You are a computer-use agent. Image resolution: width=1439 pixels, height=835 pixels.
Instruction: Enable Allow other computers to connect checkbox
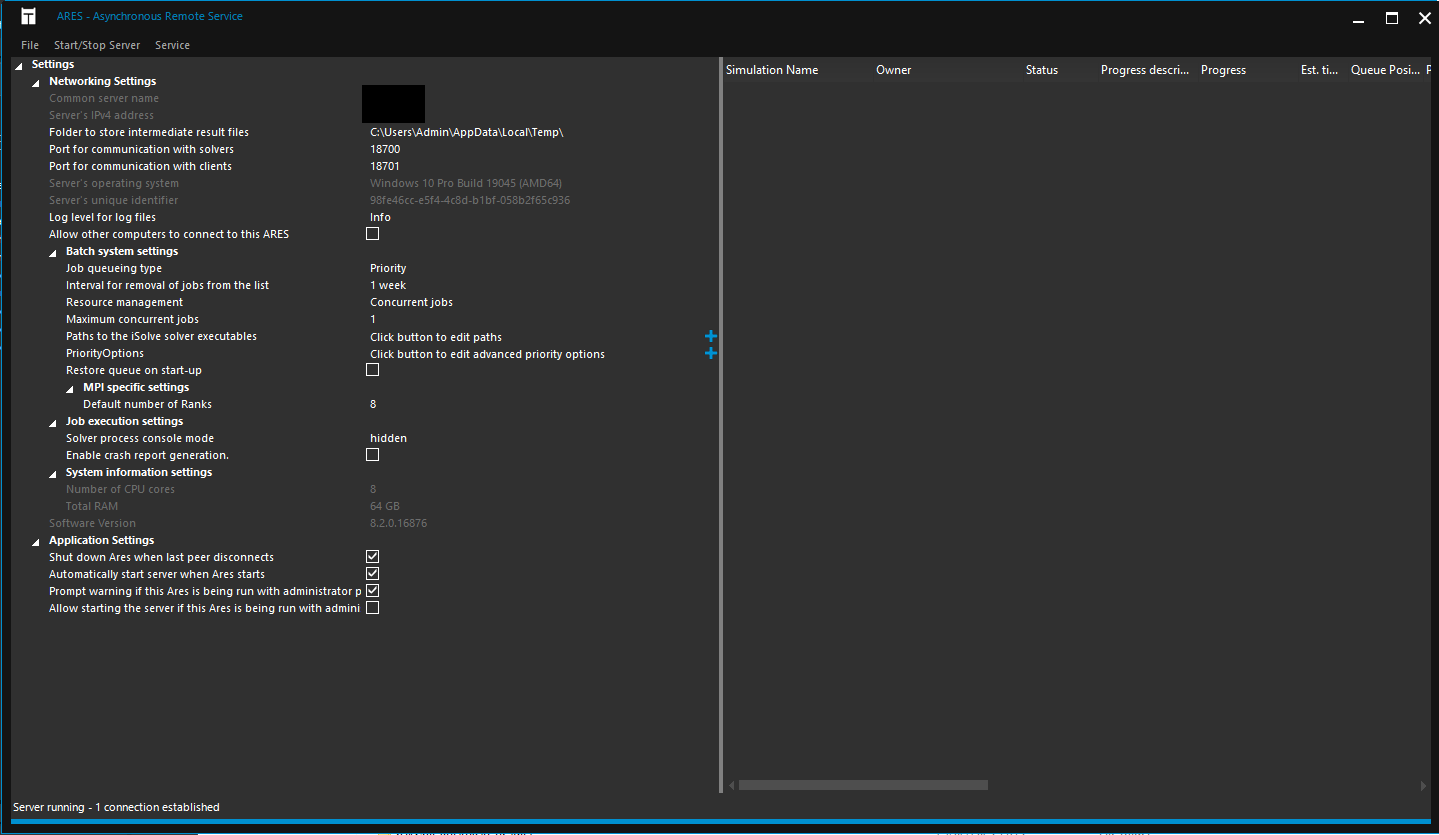[x=373, y=234]
